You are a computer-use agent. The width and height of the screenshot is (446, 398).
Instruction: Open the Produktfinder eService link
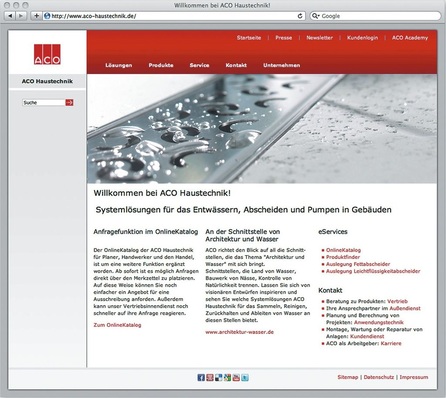click(343, 257)
